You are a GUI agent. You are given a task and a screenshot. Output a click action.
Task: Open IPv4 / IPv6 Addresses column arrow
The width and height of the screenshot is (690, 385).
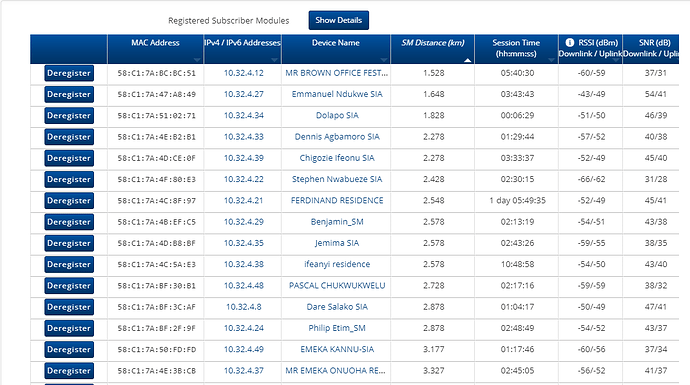pos(275,59)
